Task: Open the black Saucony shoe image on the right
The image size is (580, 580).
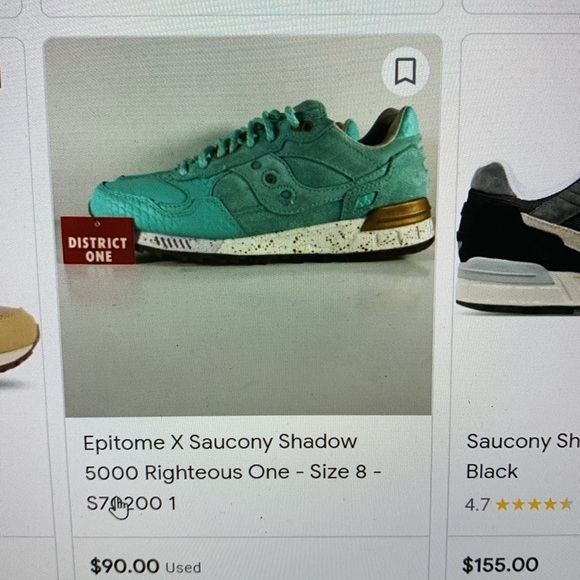Action: 518,237
